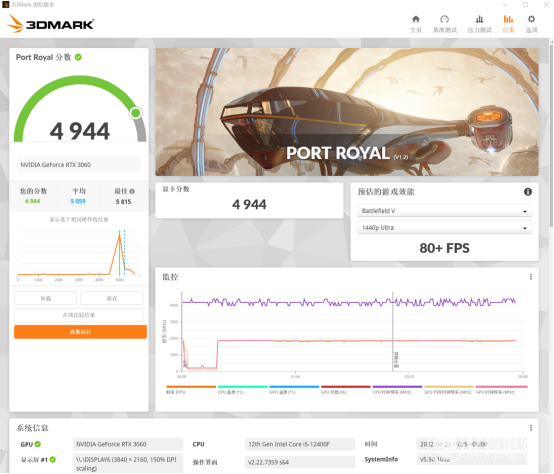Click the info icon next to best score 5 815
554x474 pixels.
(132, 191)
